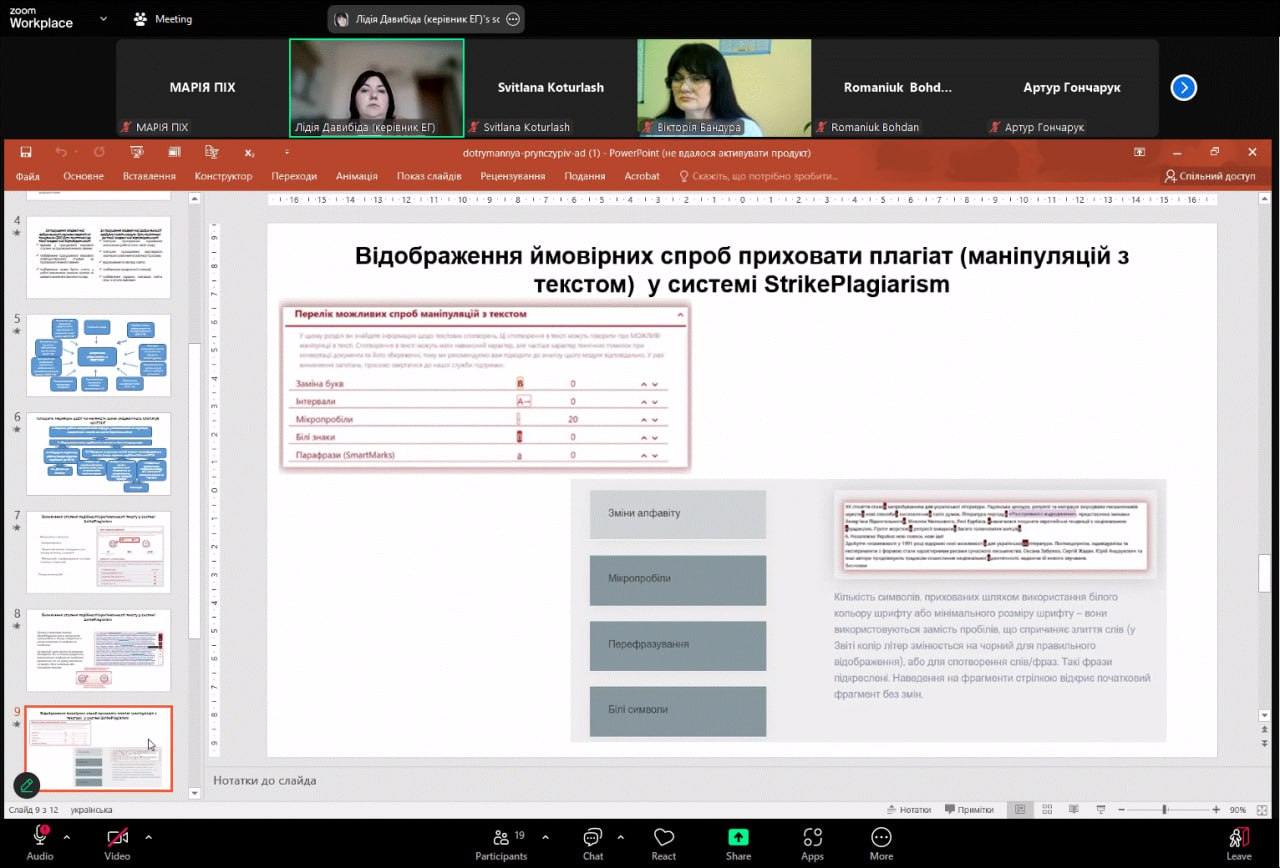Toggle the Нотатки notes pane in status bar

pos(908,810)
